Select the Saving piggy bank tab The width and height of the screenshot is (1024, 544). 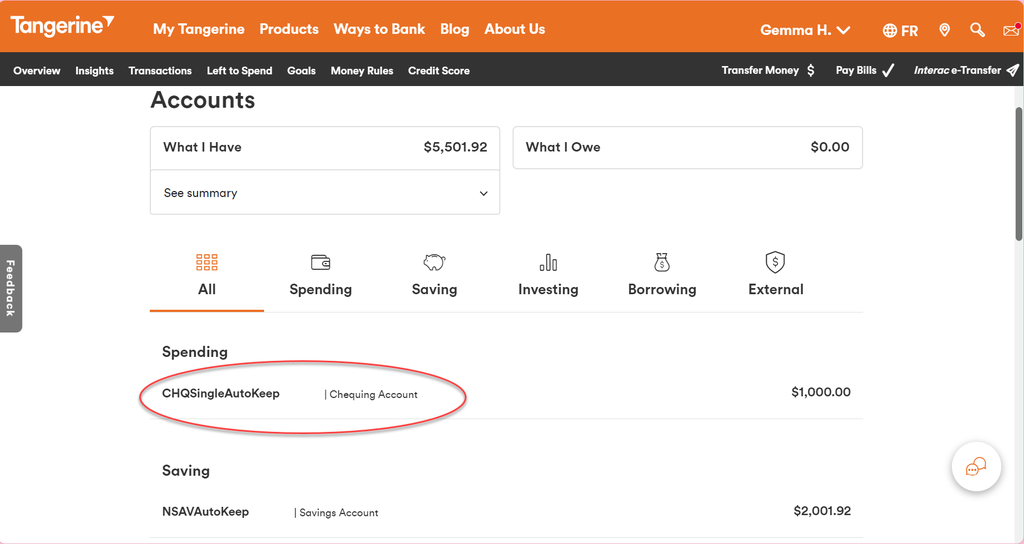(x=434, y=275)
